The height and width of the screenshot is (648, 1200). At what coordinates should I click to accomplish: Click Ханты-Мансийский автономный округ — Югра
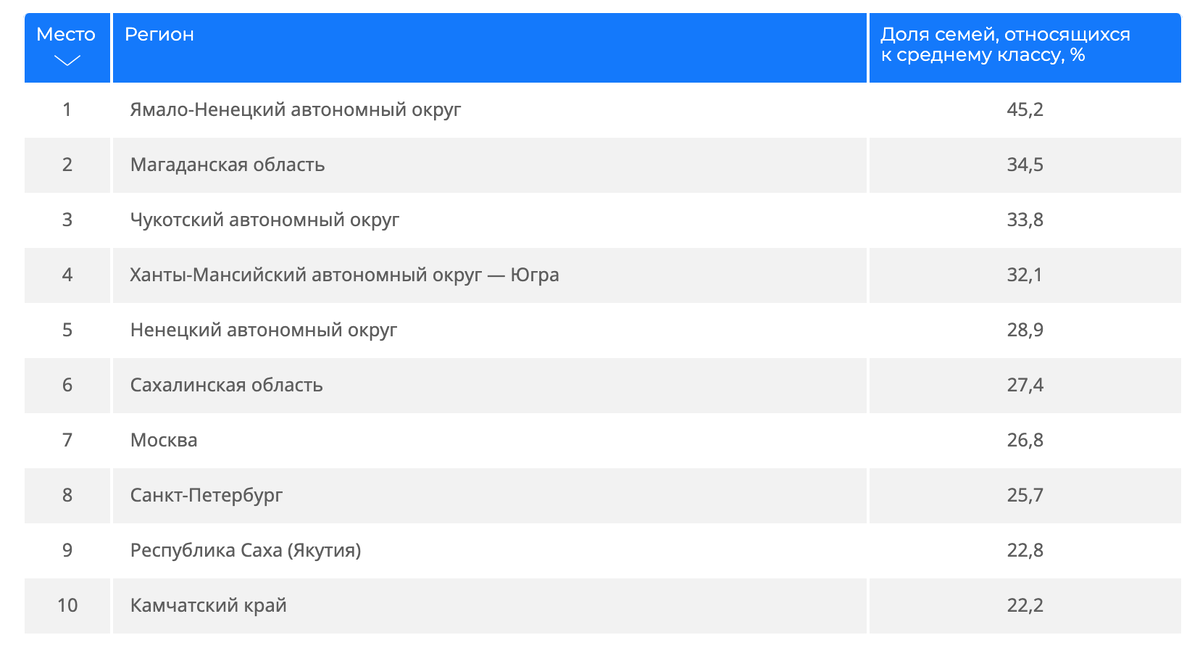(345, 275)
